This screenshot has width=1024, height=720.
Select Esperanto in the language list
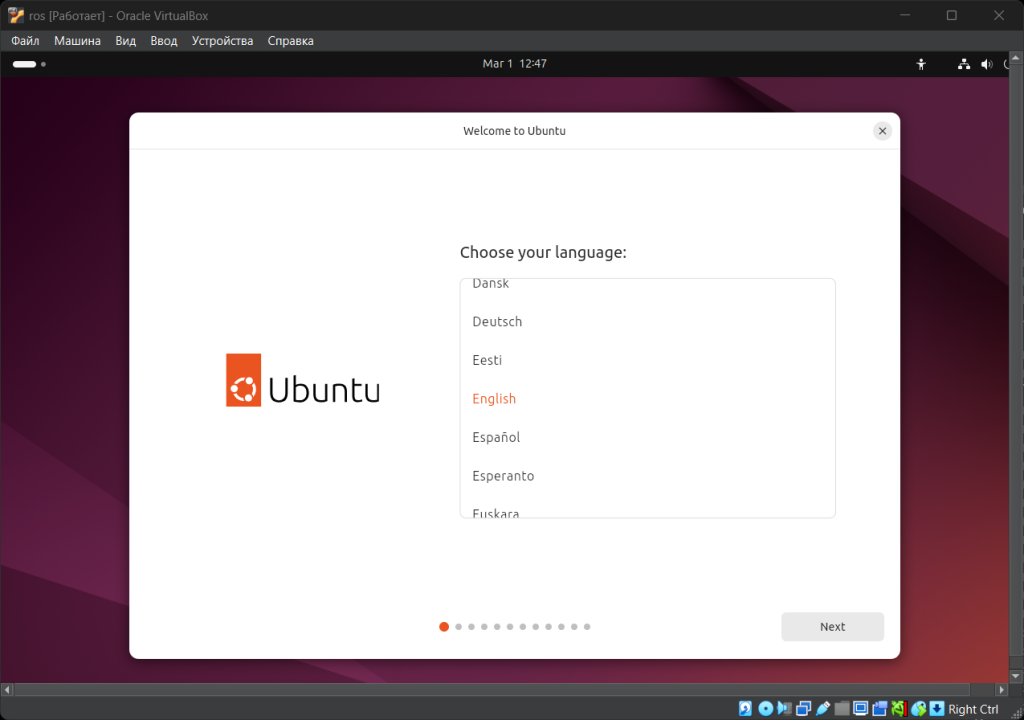[x=647, y=476]
